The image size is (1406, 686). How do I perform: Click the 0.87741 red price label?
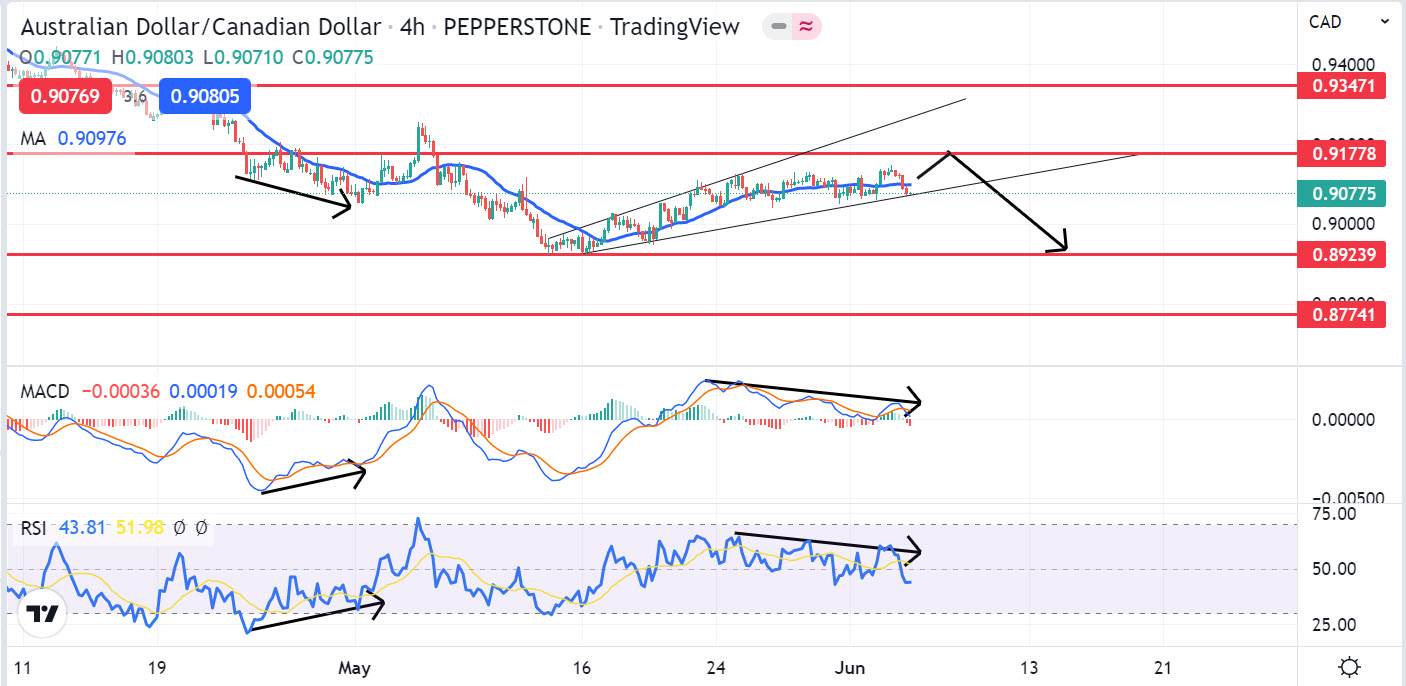coord(1341,315)
